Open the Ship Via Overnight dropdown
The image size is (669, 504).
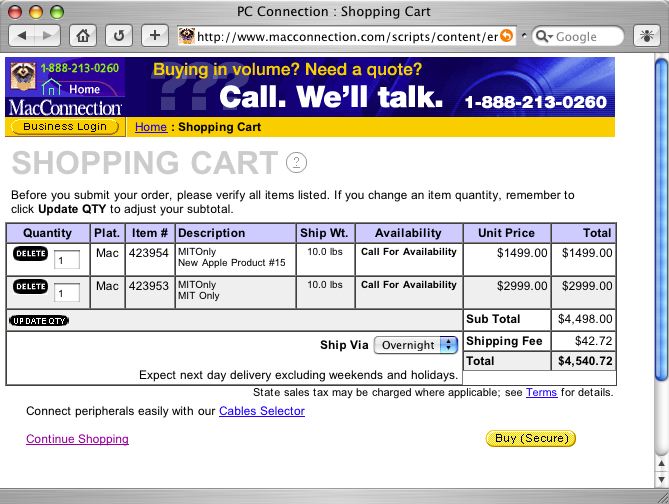pos(416,345)
